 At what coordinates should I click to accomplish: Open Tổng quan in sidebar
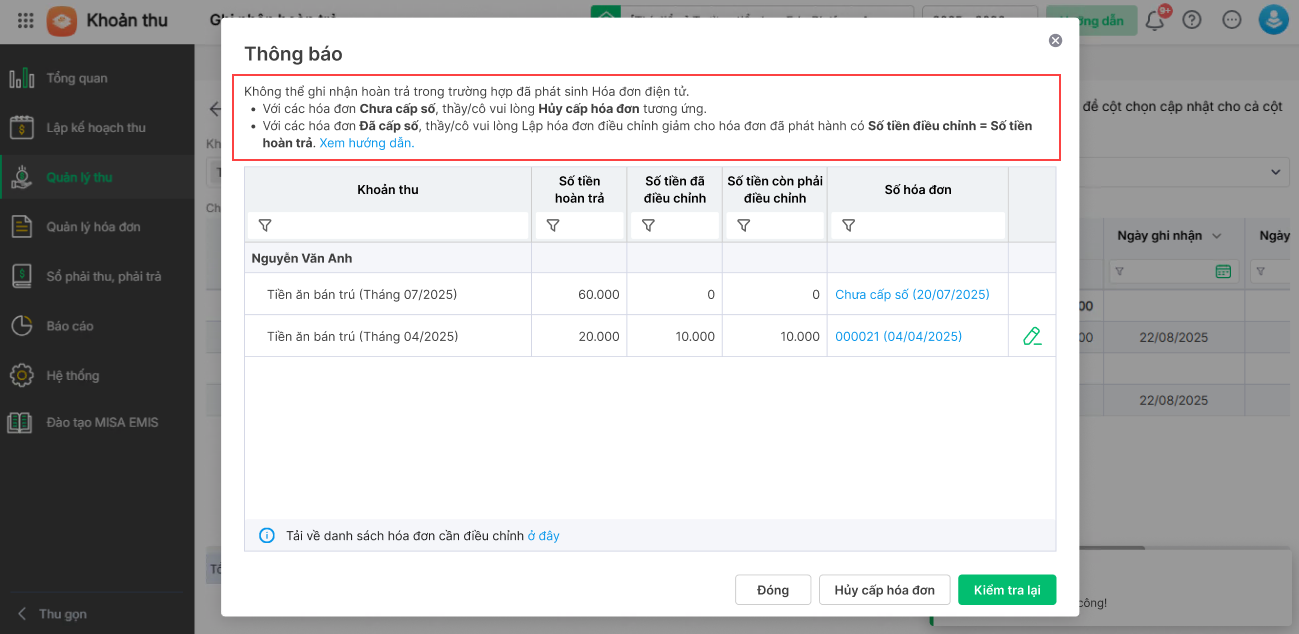click(x=77, y=78)
